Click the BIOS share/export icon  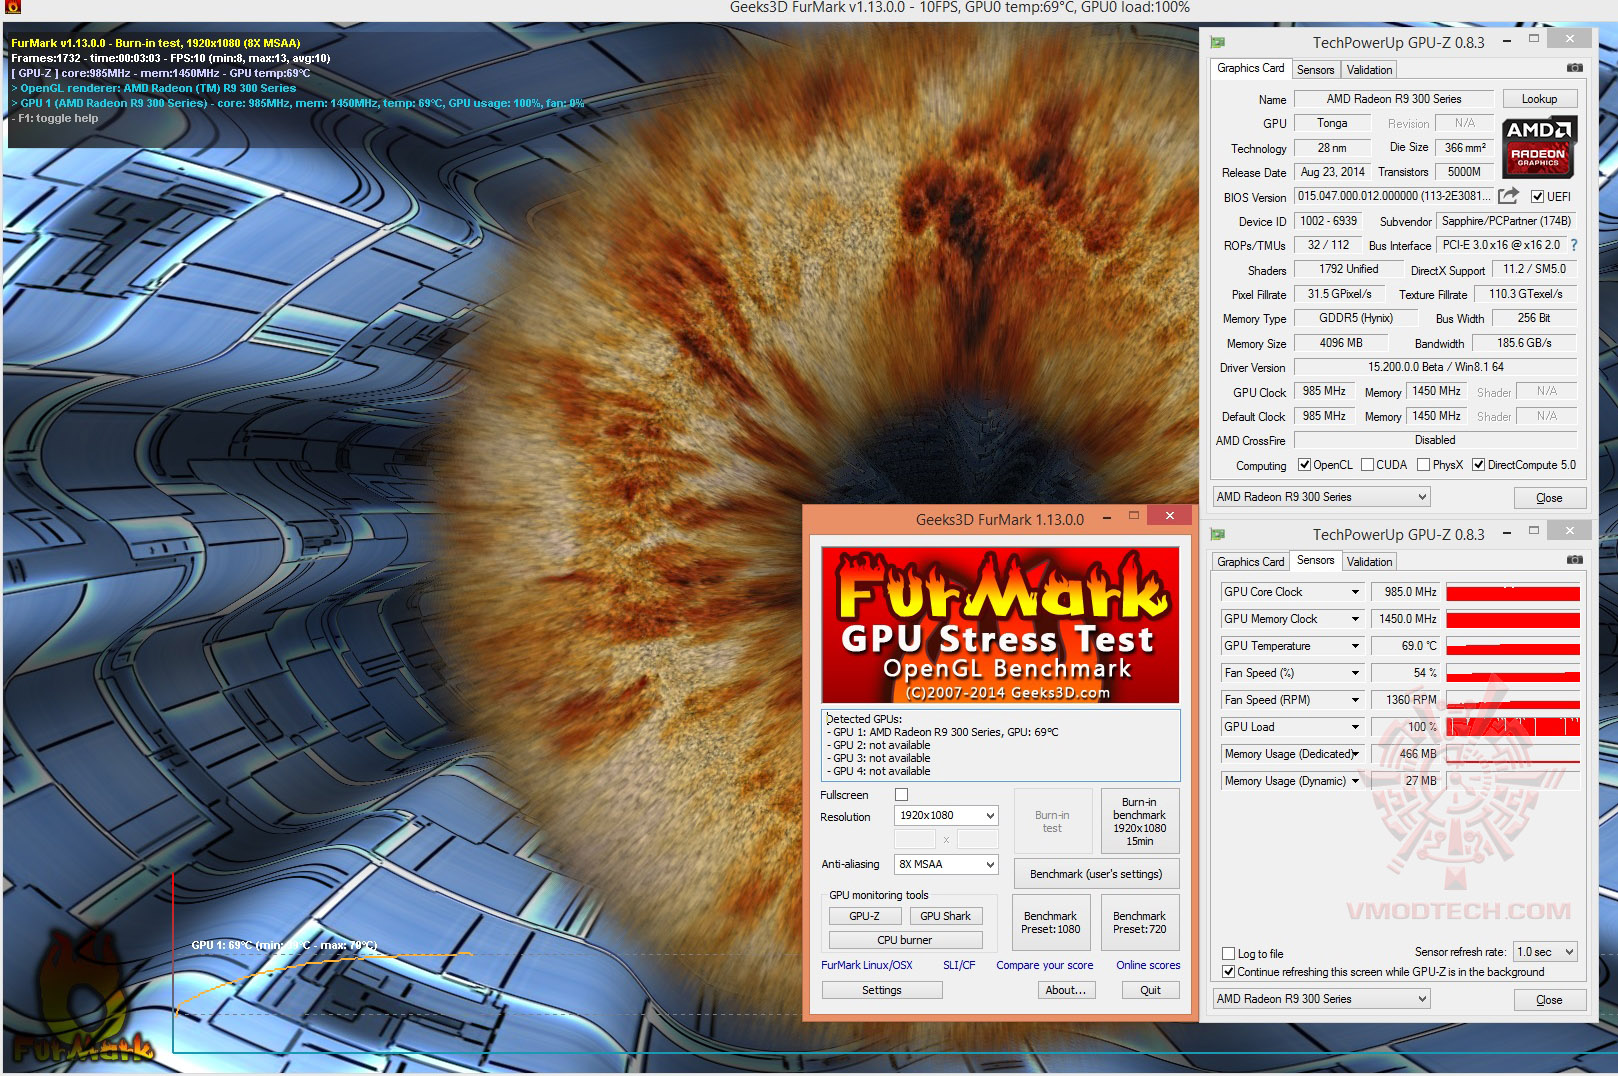click(1509, 196)
